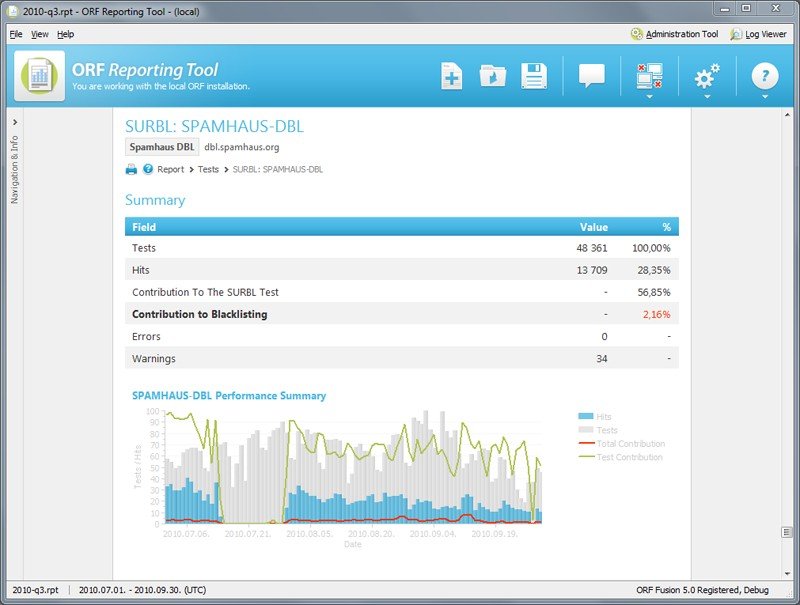
Task: Open the File menu
Action: (x=15, y=33)
